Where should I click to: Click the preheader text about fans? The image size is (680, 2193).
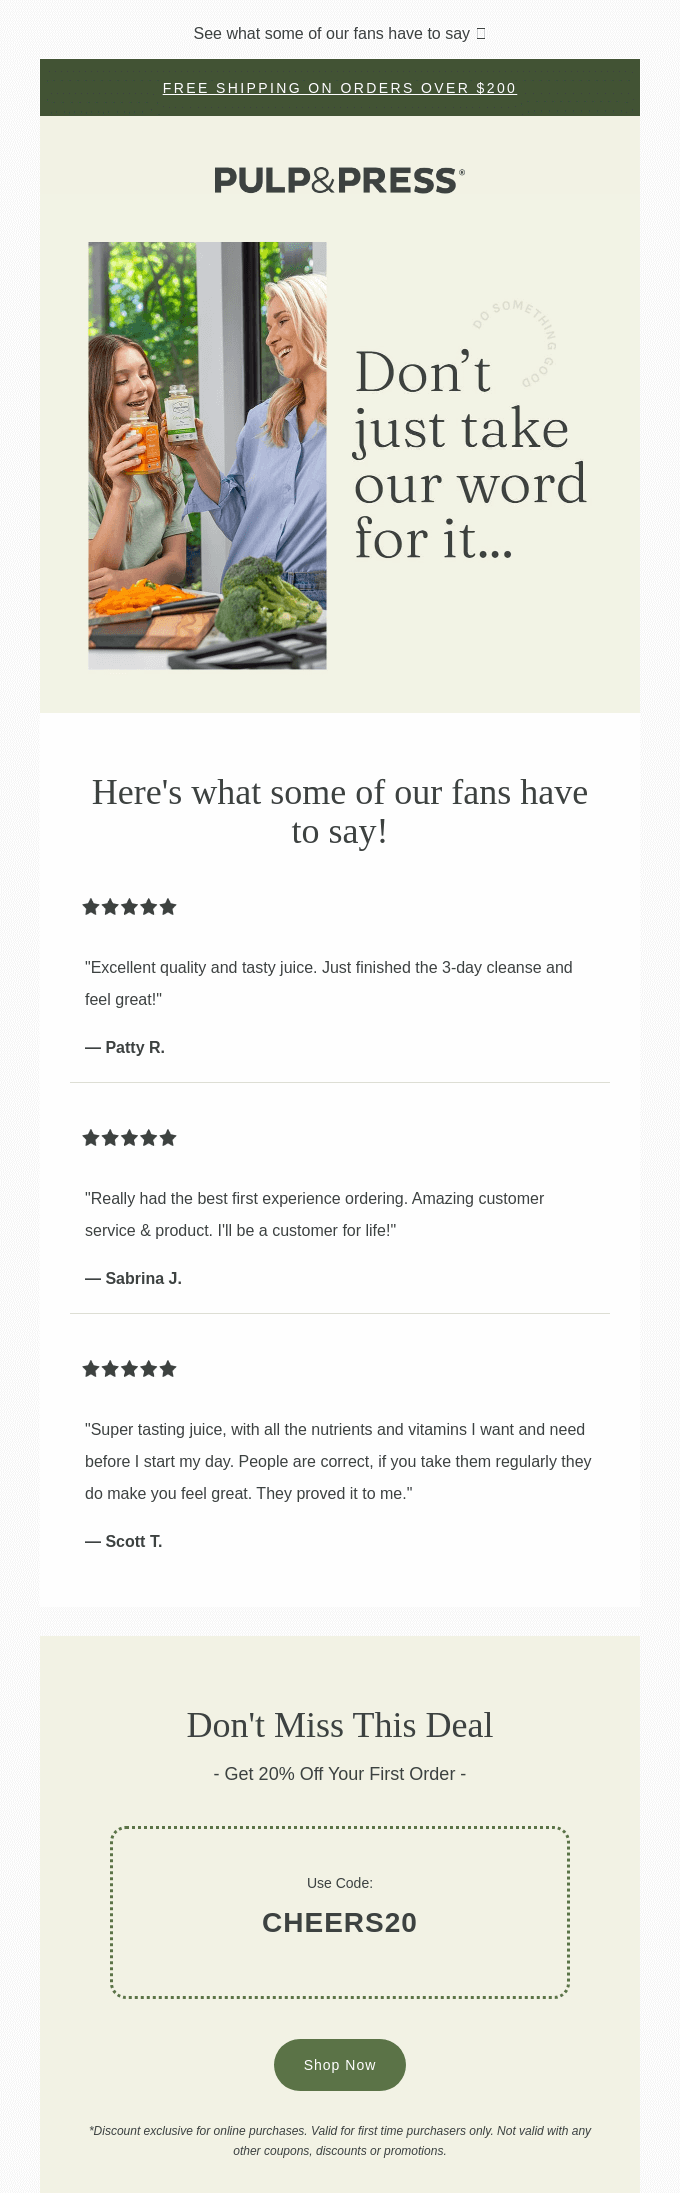coord(332,34)
